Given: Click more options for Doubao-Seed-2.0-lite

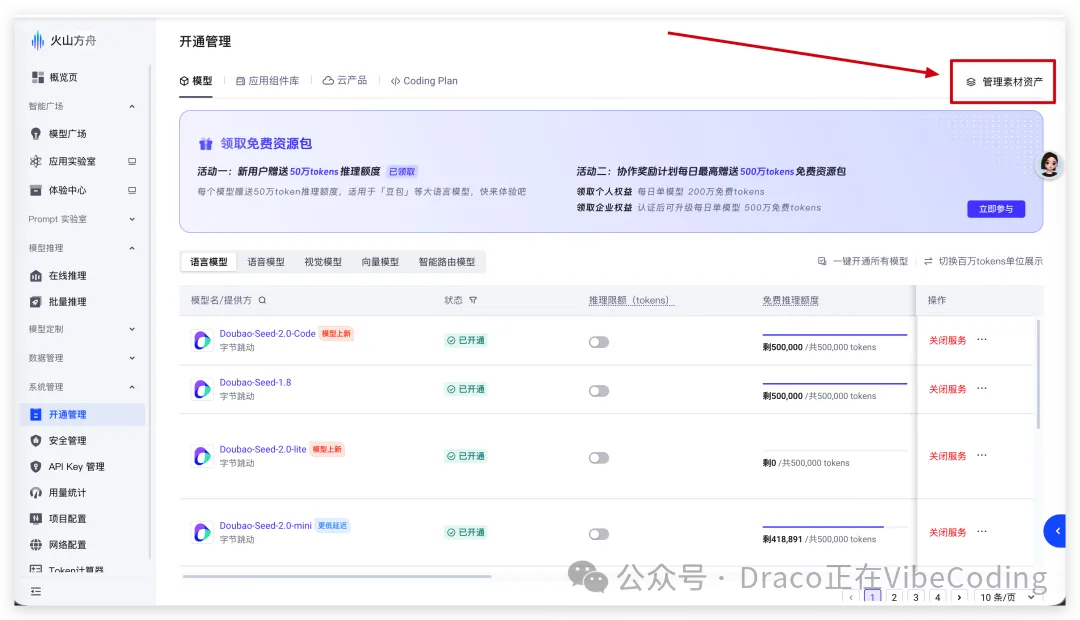Looking at the screenshot, I should pyautogui.click(x=982, y=455).
